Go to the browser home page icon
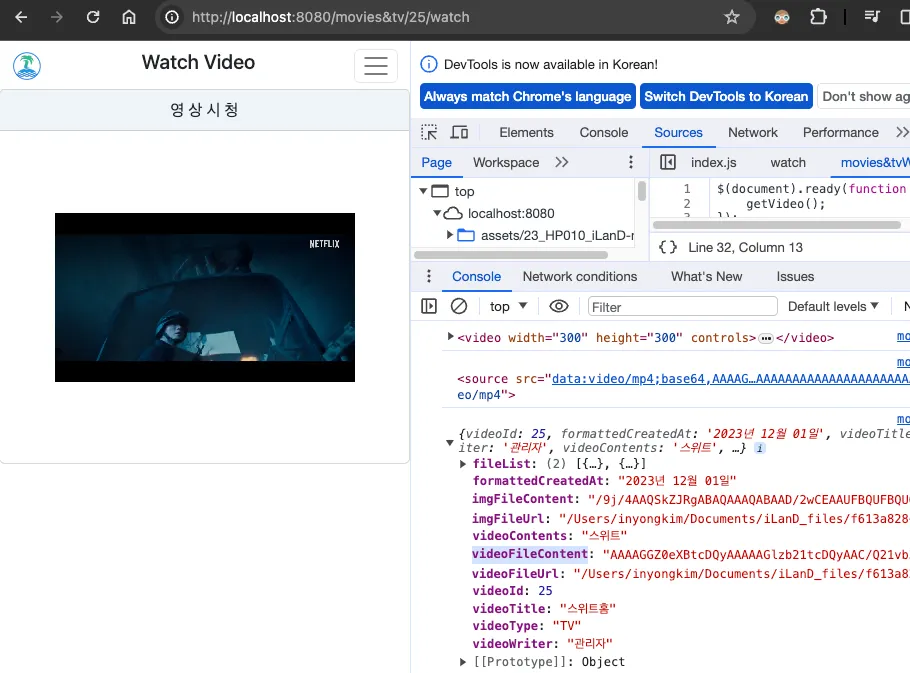The height and width of the screenshot is (673, 910). pos(129,17)
